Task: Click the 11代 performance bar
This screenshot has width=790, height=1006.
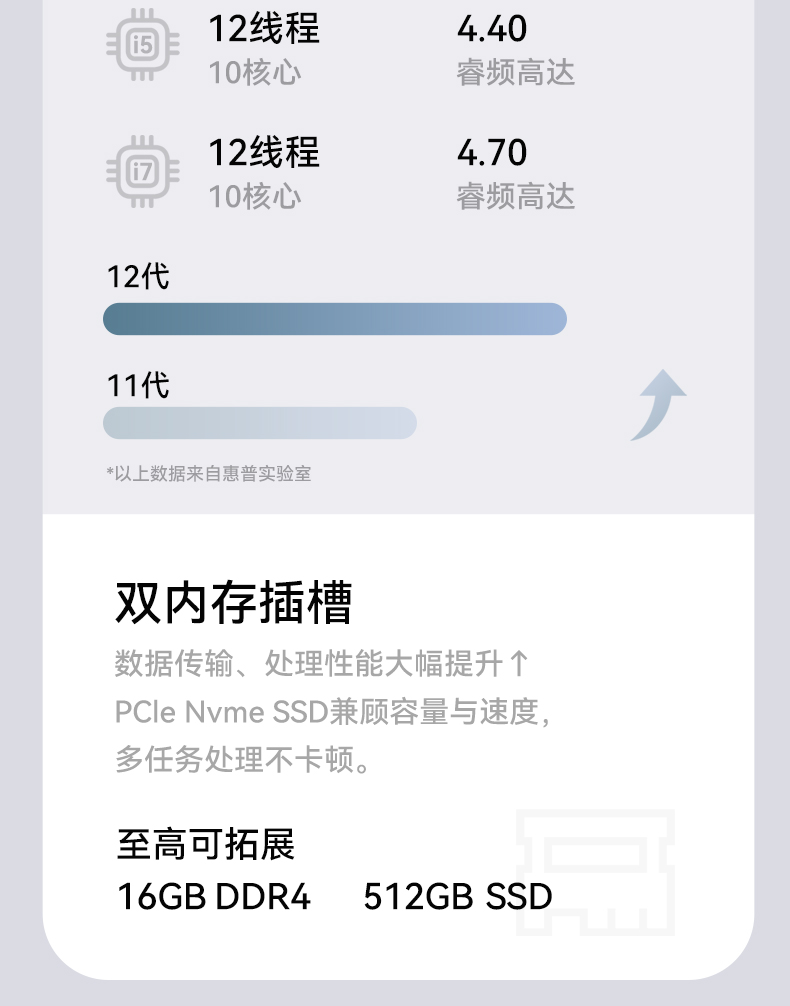Action: [x=260, y=423]
